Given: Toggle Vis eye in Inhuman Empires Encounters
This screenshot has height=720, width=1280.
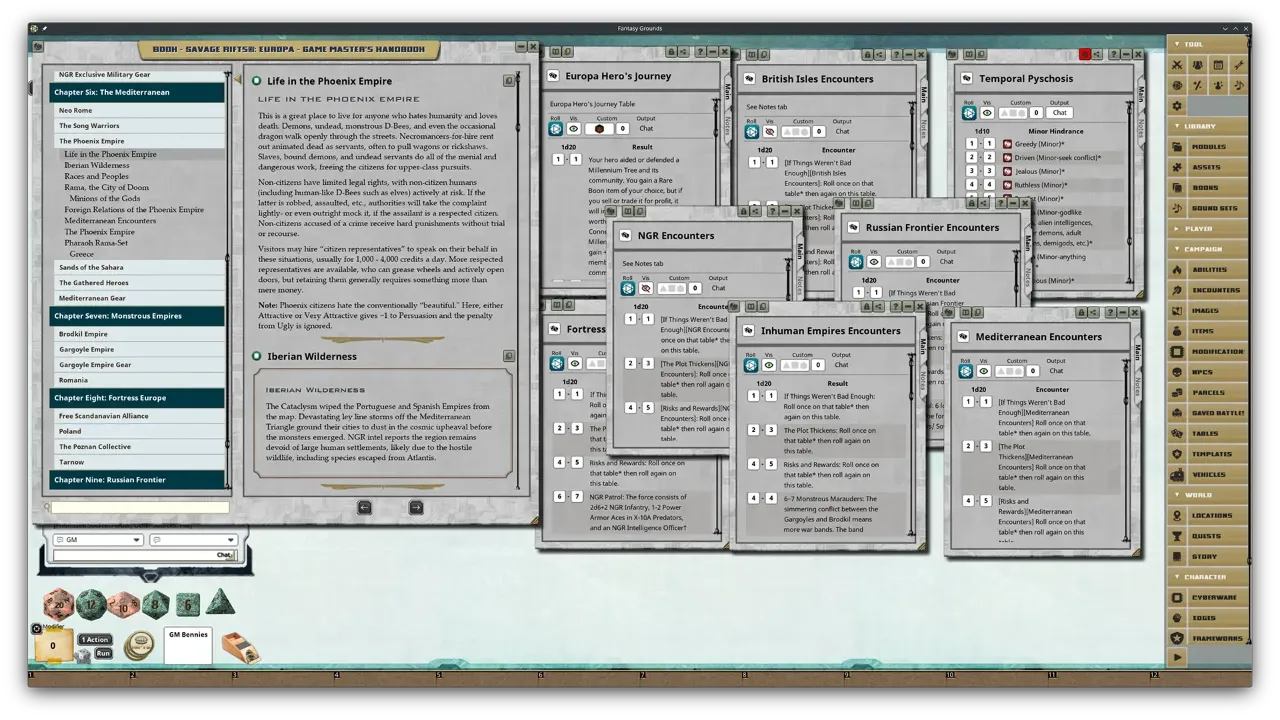Looking at the screenshot, I should coord(769,365).
